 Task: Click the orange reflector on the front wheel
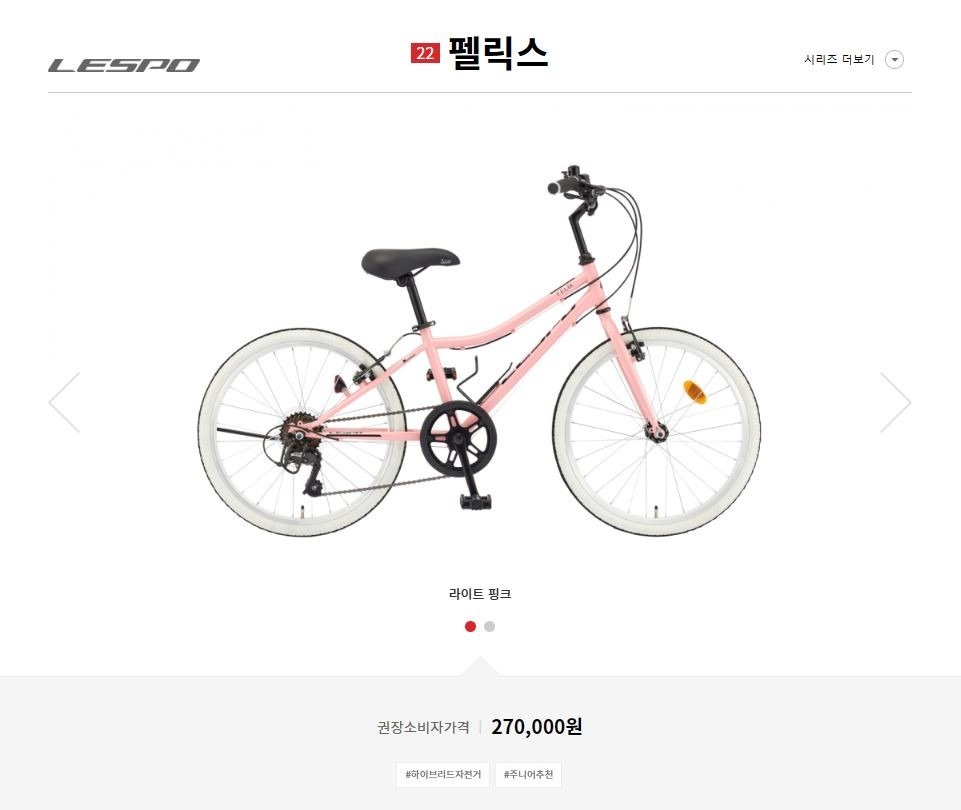coord(694,392)
